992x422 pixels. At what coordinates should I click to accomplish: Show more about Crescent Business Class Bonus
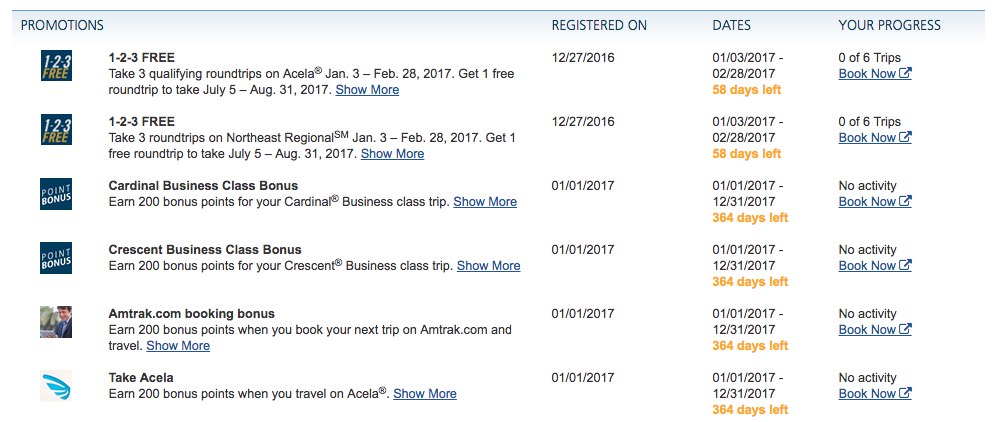click(488, 266)
